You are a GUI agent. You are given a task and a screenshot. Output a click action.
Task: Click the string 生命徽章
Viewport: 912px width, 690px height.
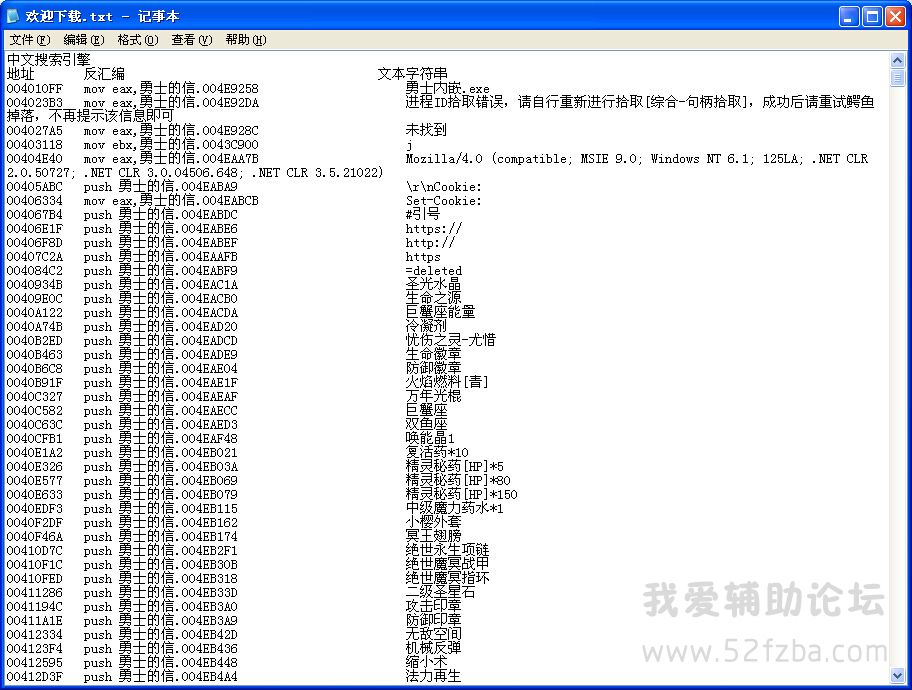pos(433,354)
